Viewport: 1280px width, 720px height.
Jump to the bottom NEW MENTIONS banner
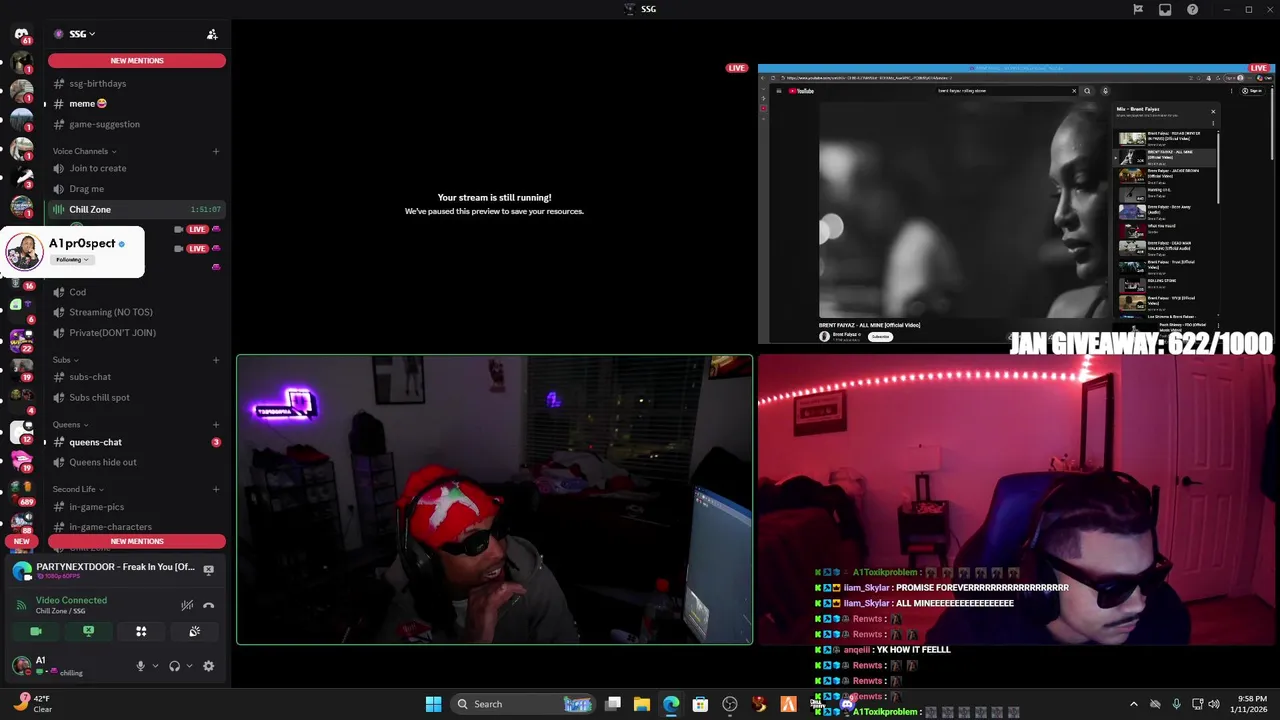[137, 541]
